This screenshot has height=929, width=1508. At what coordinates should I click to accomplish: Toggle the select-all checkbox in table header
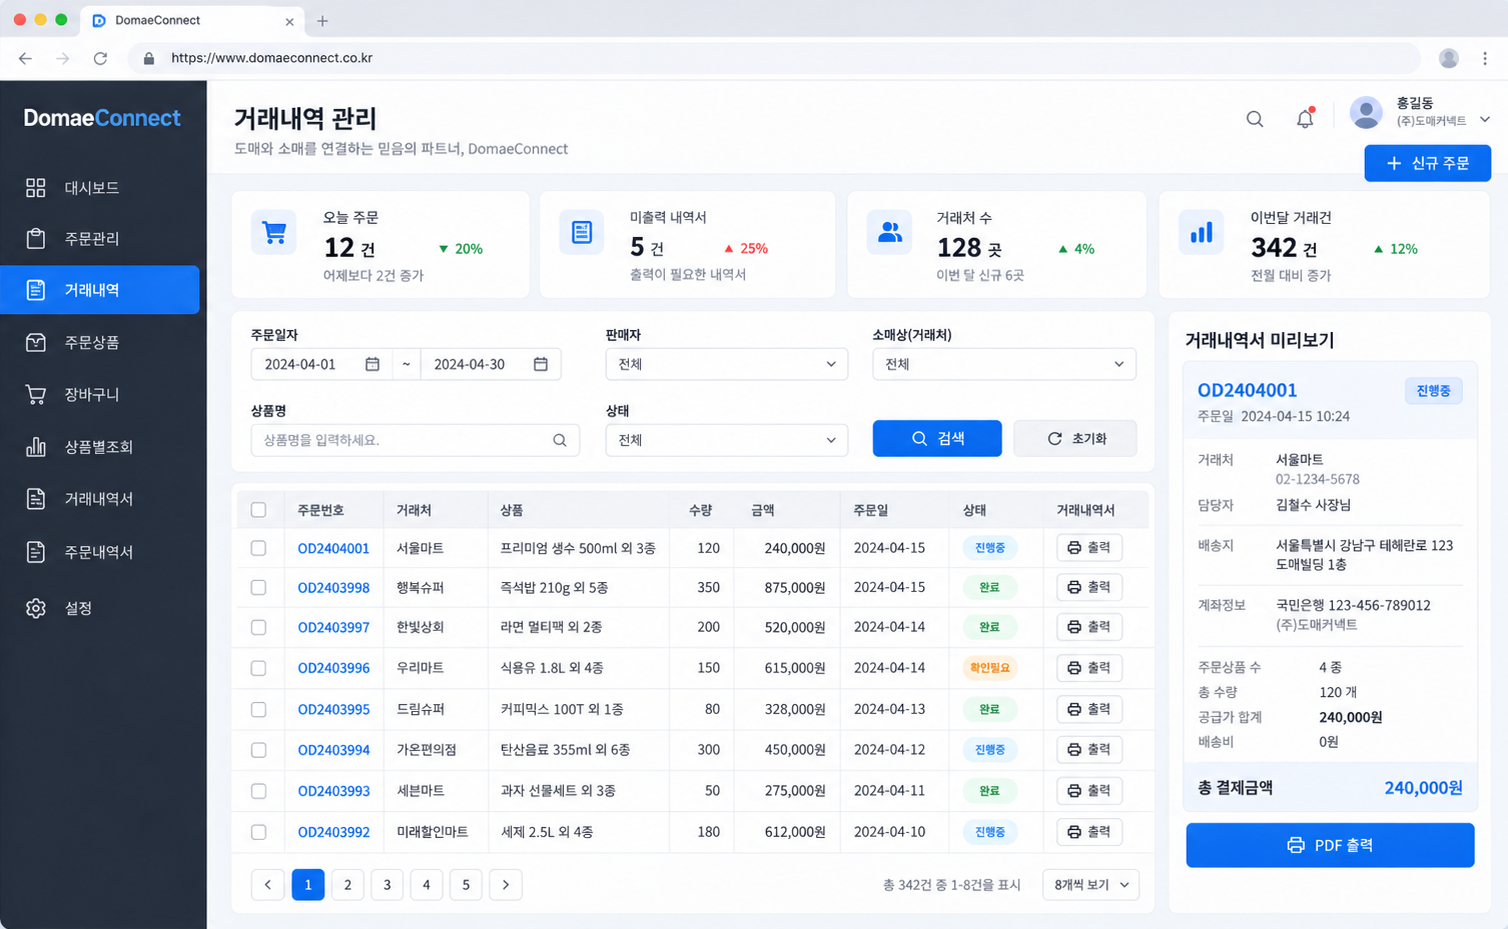(259, 510)
